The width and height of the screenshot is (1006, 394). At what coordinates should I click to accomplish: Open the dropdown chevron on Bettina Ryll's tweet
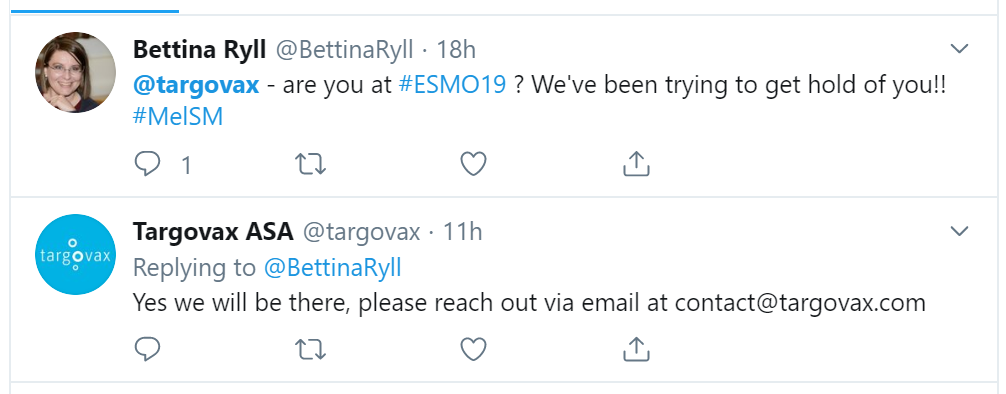click(959, 49)
